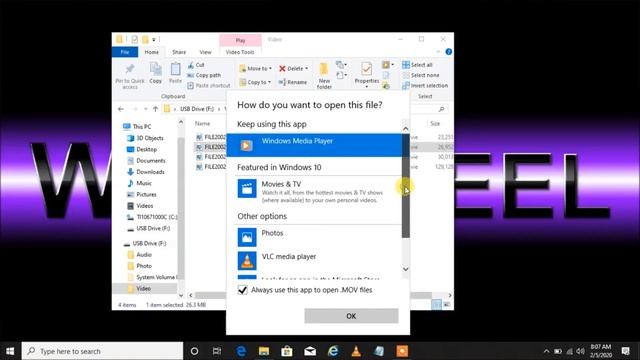This screenshot has height=360, width=640.
Task: Open the Properties ribbon button
Action: pyautogui.click(x=367, y=75)
